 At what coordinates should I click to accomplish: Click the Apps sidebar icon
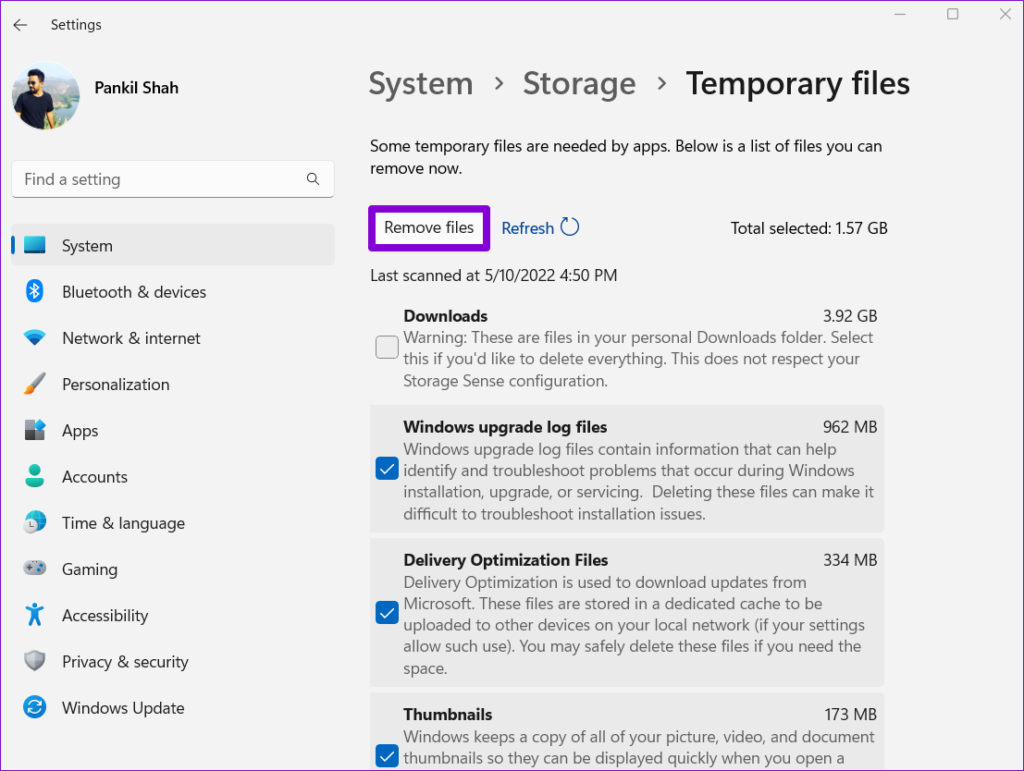(34, 430)
